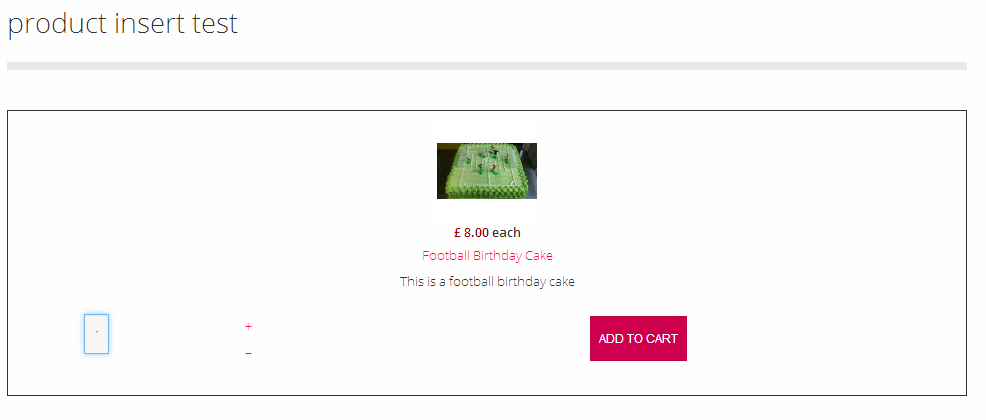
Task: Click the plus icon to increase quantity
Action: 248,327
